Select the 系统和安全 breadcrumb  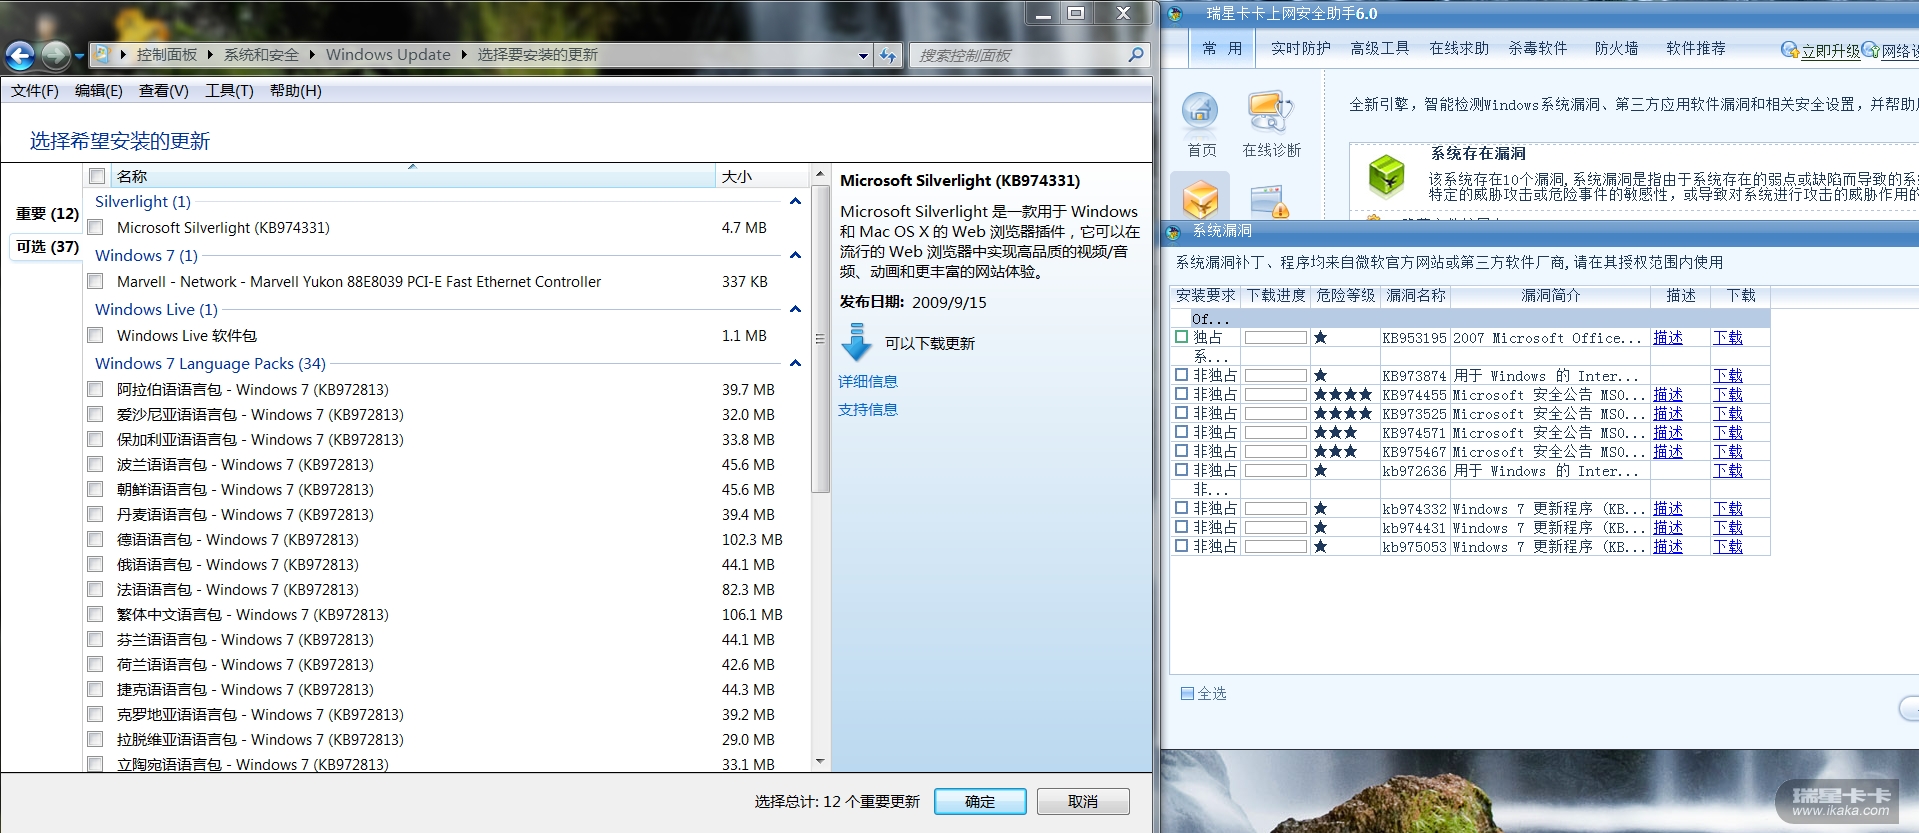click(261, 55)
